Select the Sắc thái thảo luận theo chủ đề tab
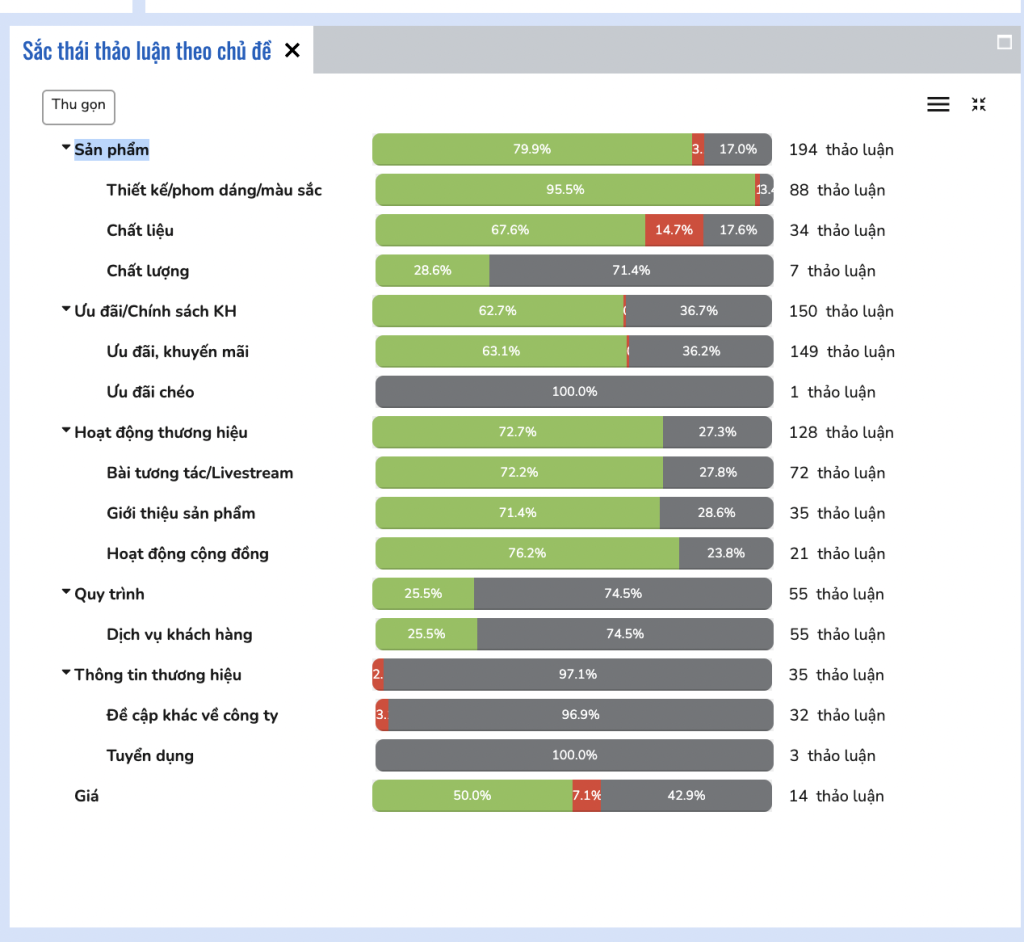 [x=147, y=51]
